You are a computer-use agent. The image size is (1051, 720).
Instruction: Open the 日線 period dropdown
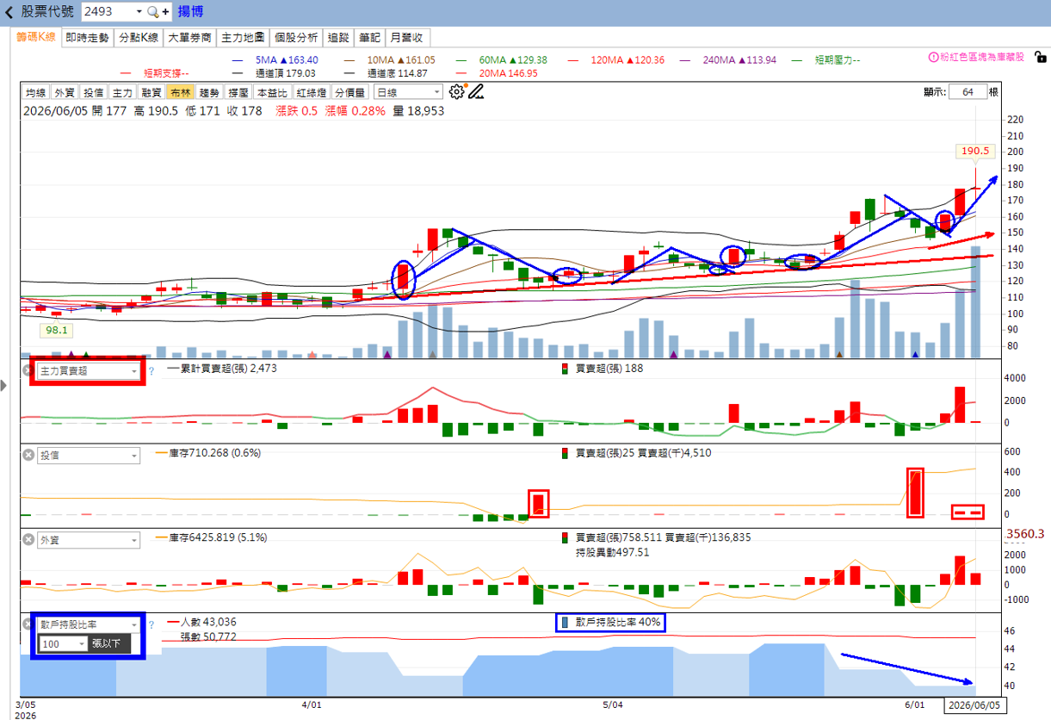pos(408,93)
